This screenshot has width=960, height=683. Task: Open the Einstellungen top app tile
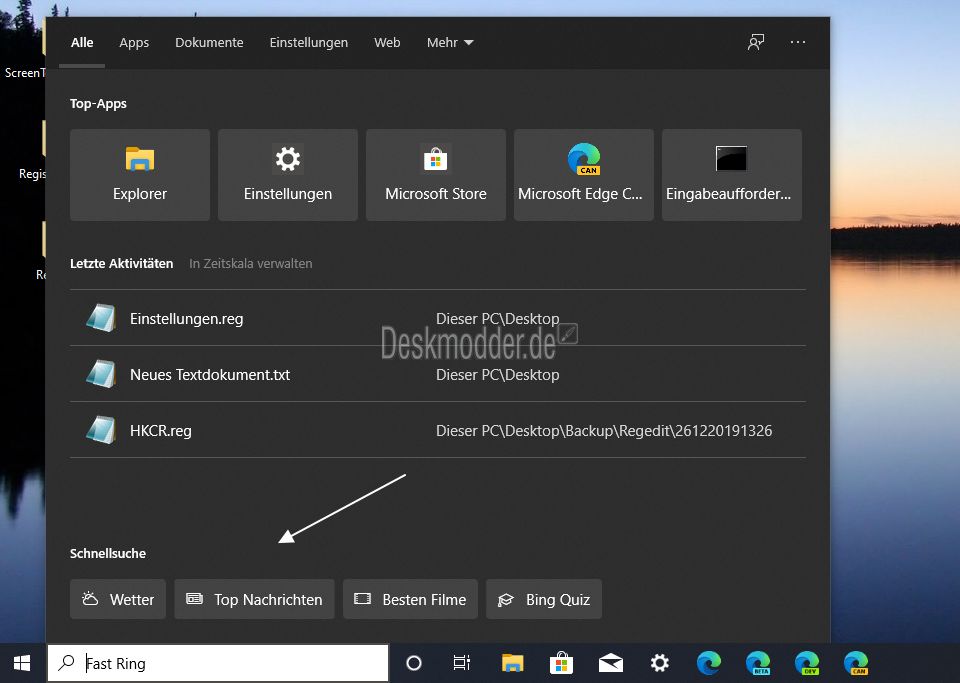click(x=288, y=174)
